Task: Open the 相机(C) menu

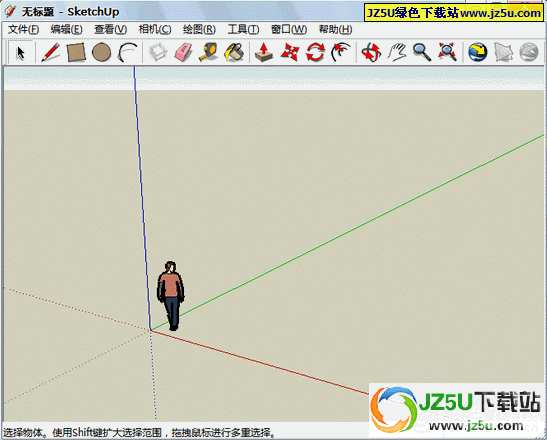Action: tap(155, 29)
